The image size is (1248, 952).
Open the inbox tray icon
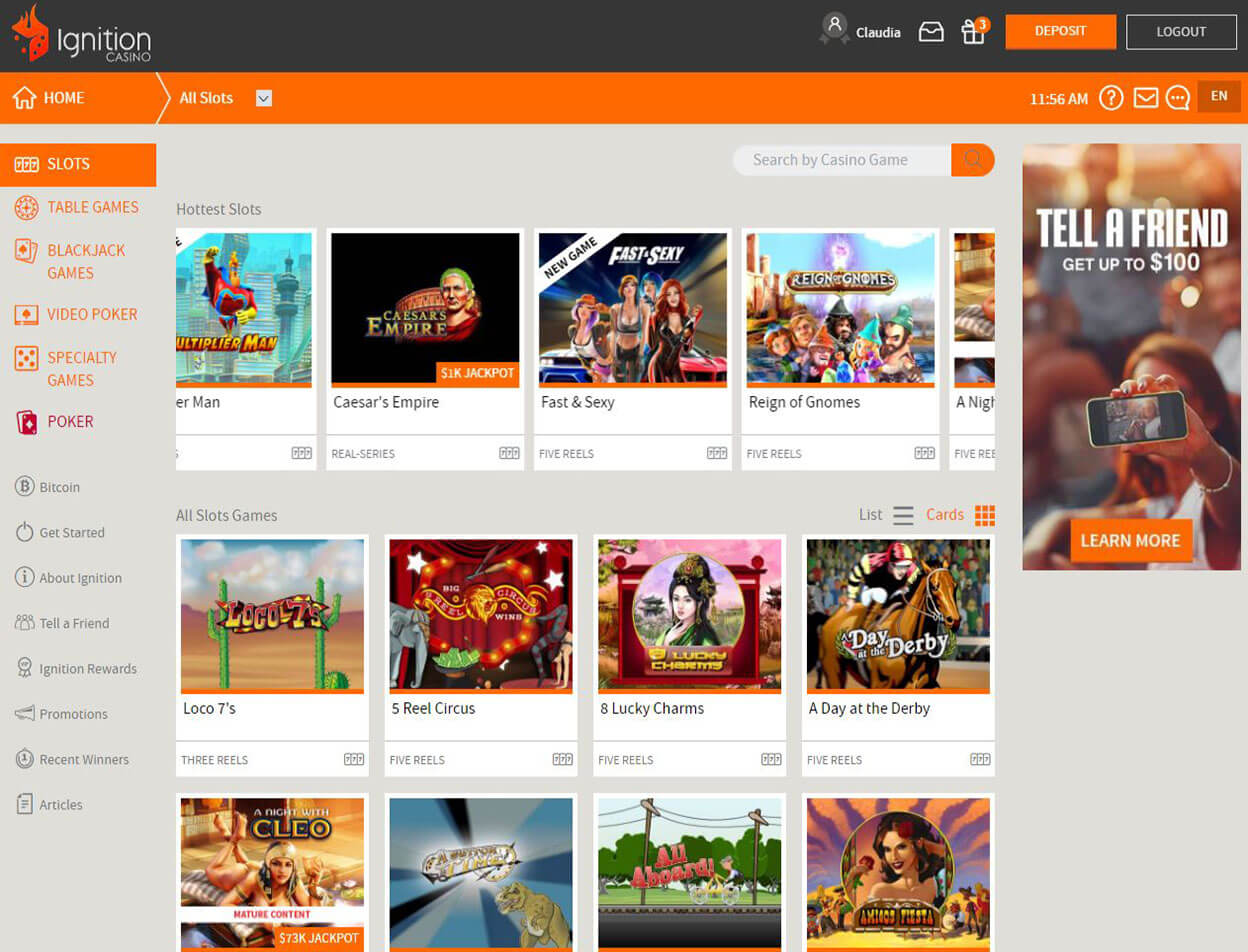tap(931, 32)
